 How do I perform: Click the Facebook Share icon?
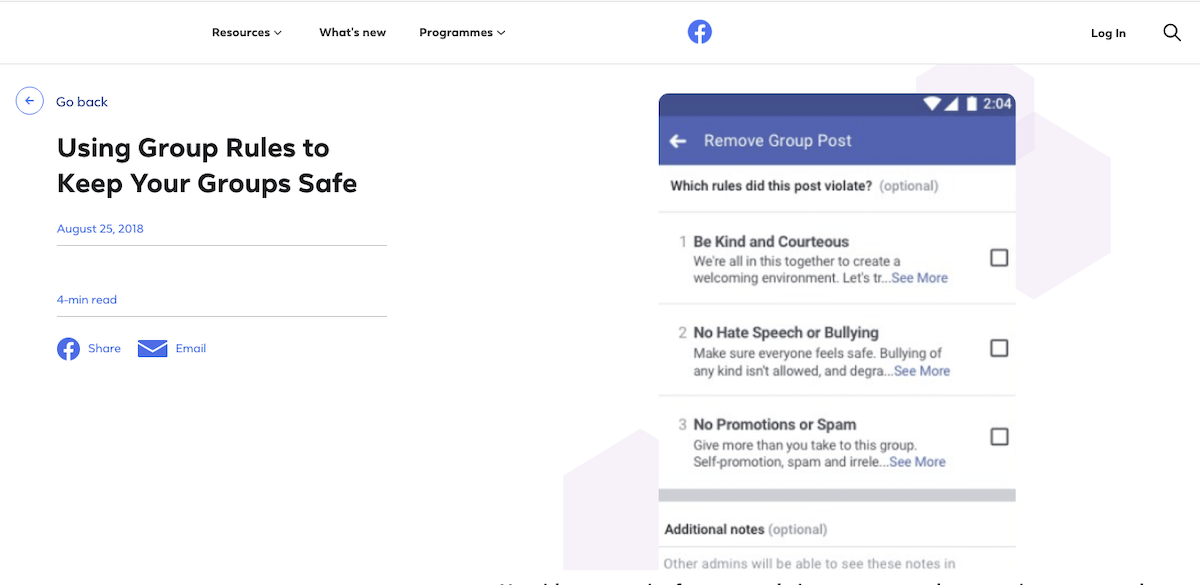point(68,348)
